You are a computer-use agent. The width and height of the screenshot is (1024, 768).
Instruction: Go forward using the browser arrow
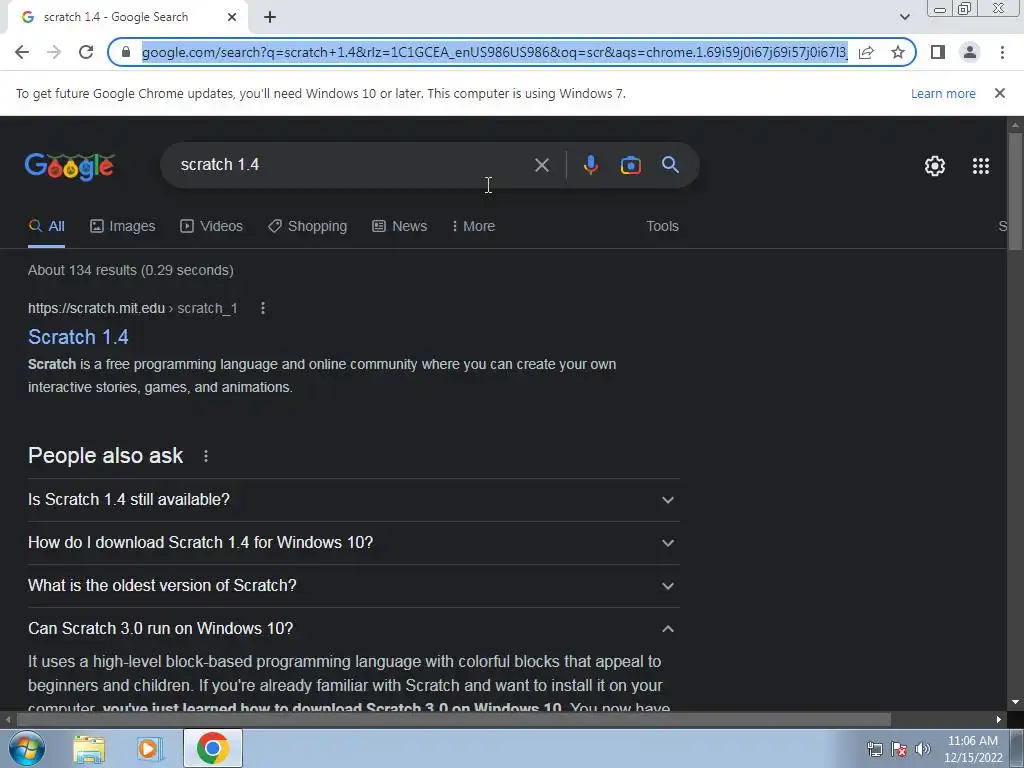click(54, 52)
